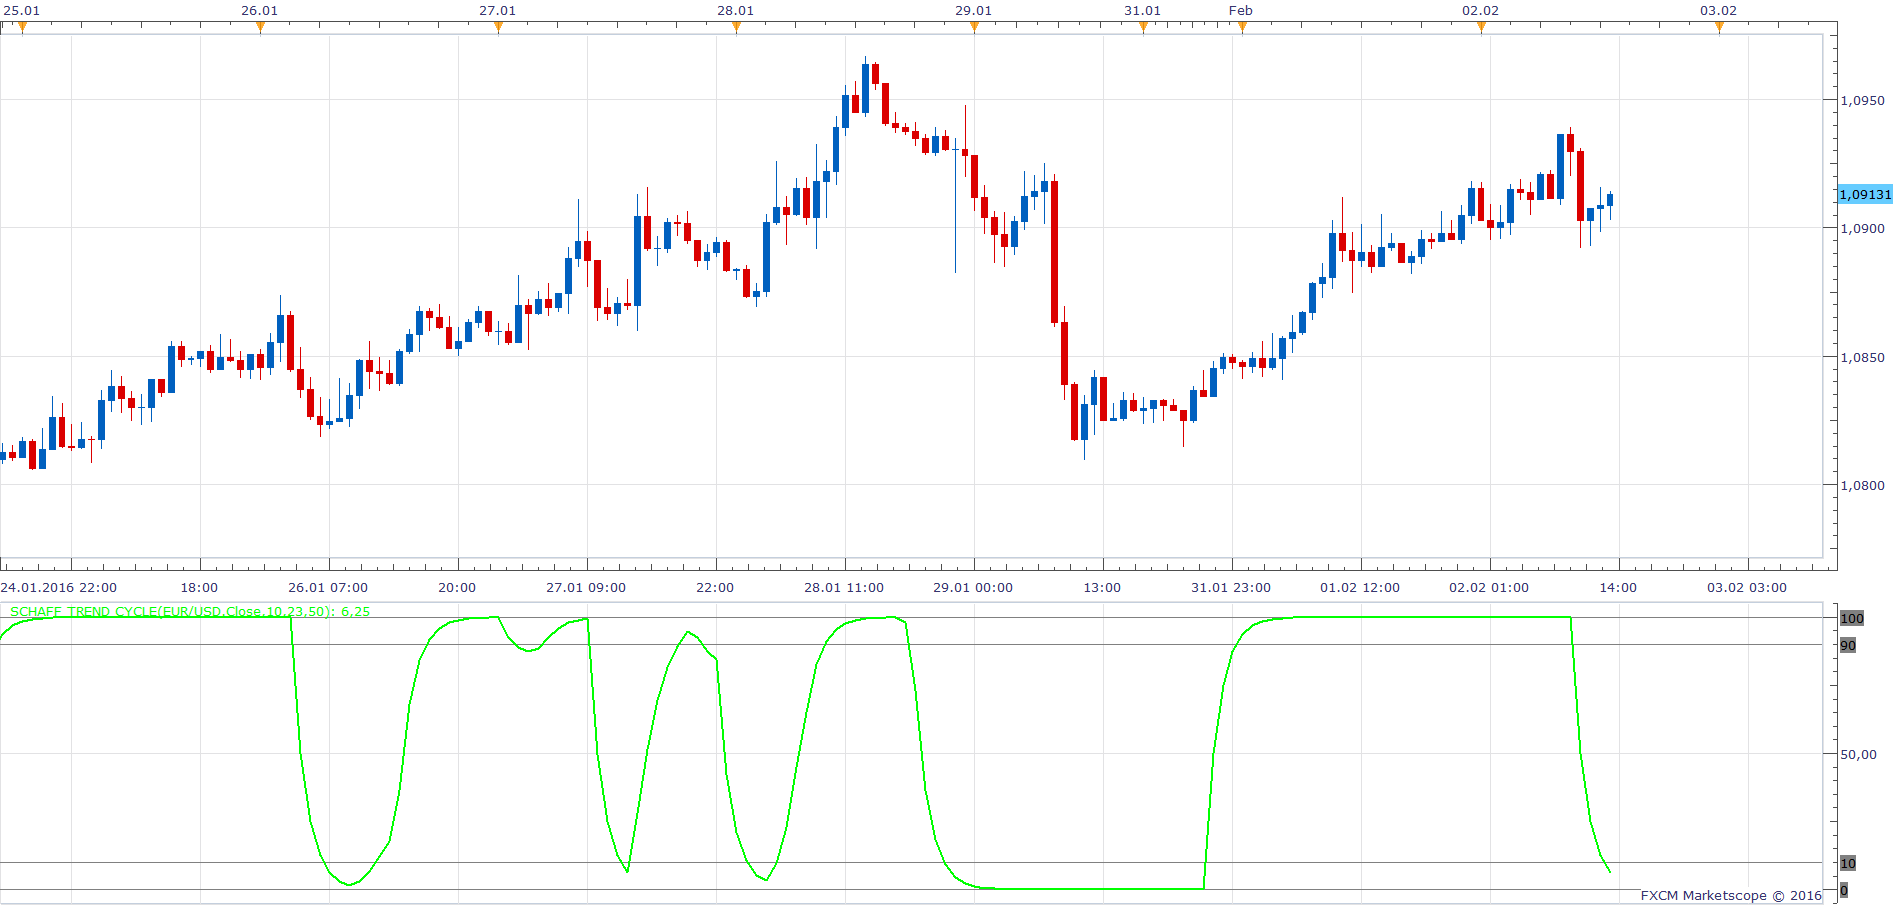This screenshot has height=905, width=1903.
Task: Click the 01.02 12:00 time label
Action: (x=1360, y=587)
